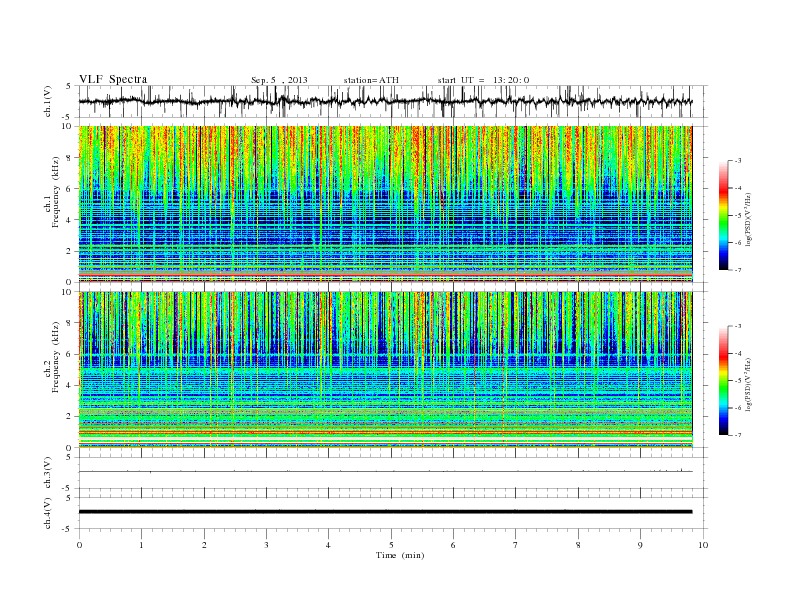792x612 pixels.
Task: Click tick label "5" on the Time axis
Action: [391, 545]
